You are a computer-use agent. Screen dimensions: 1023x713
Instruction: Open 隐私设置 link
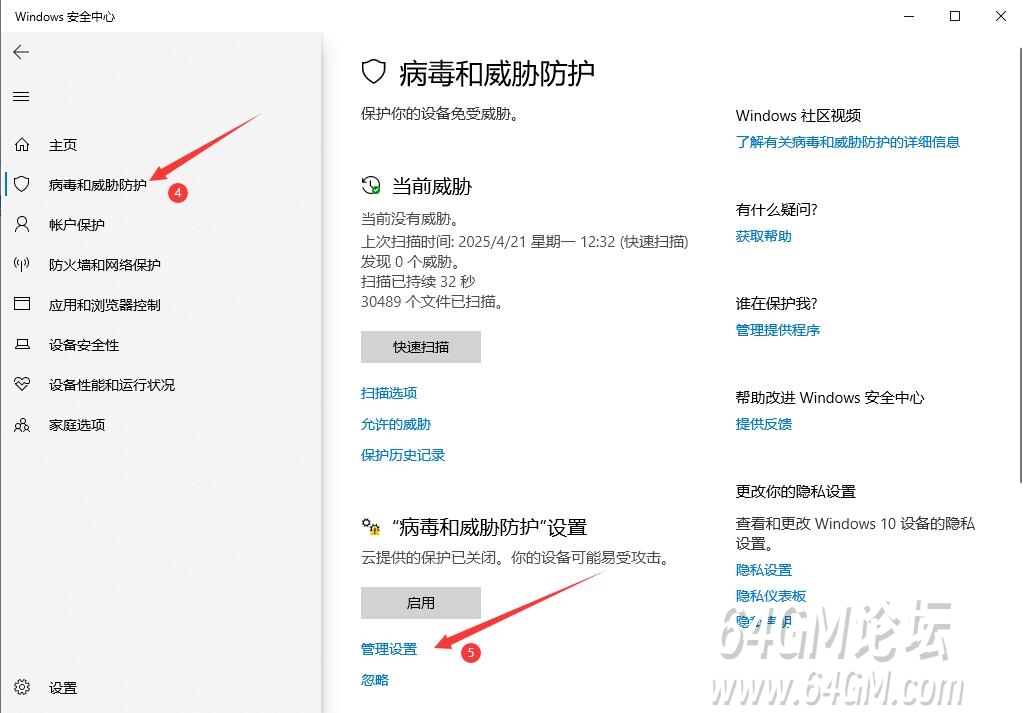(763, 569)
